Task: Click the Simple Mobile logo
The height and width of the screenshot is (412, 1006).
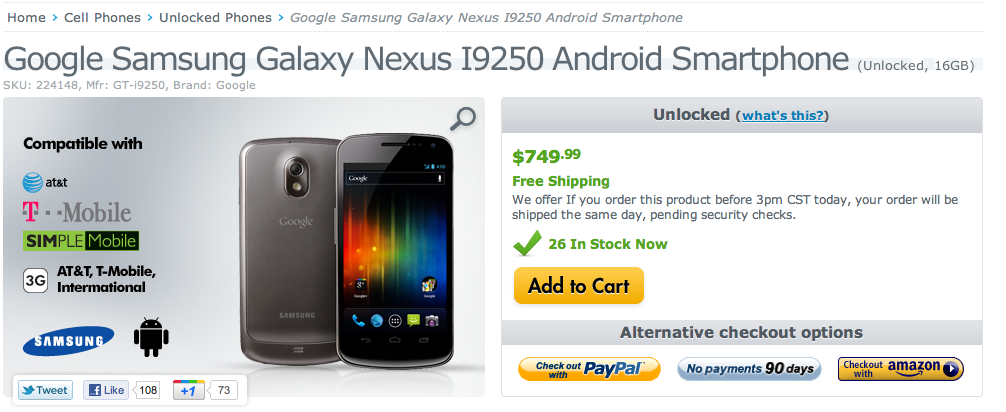Action: point(81,241)
